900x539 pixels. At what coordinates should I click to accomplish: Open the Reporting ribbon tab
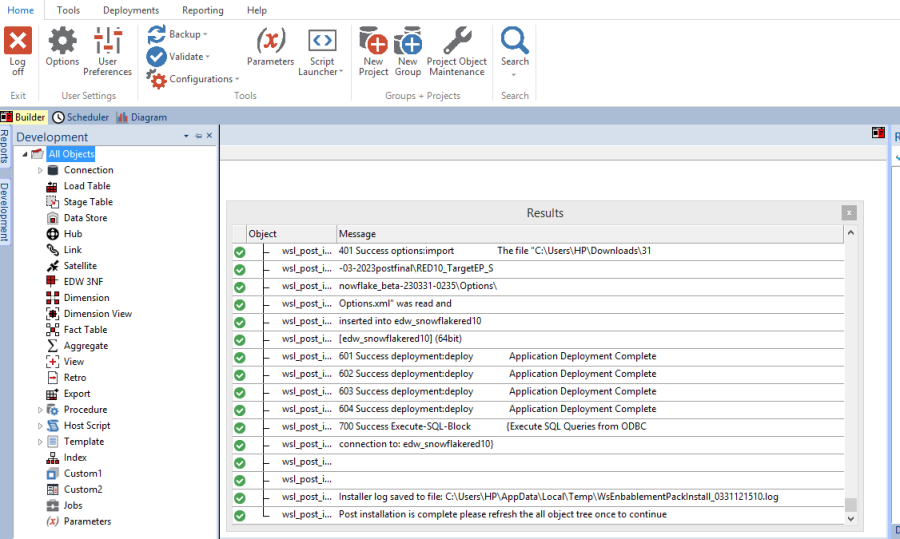202,10
